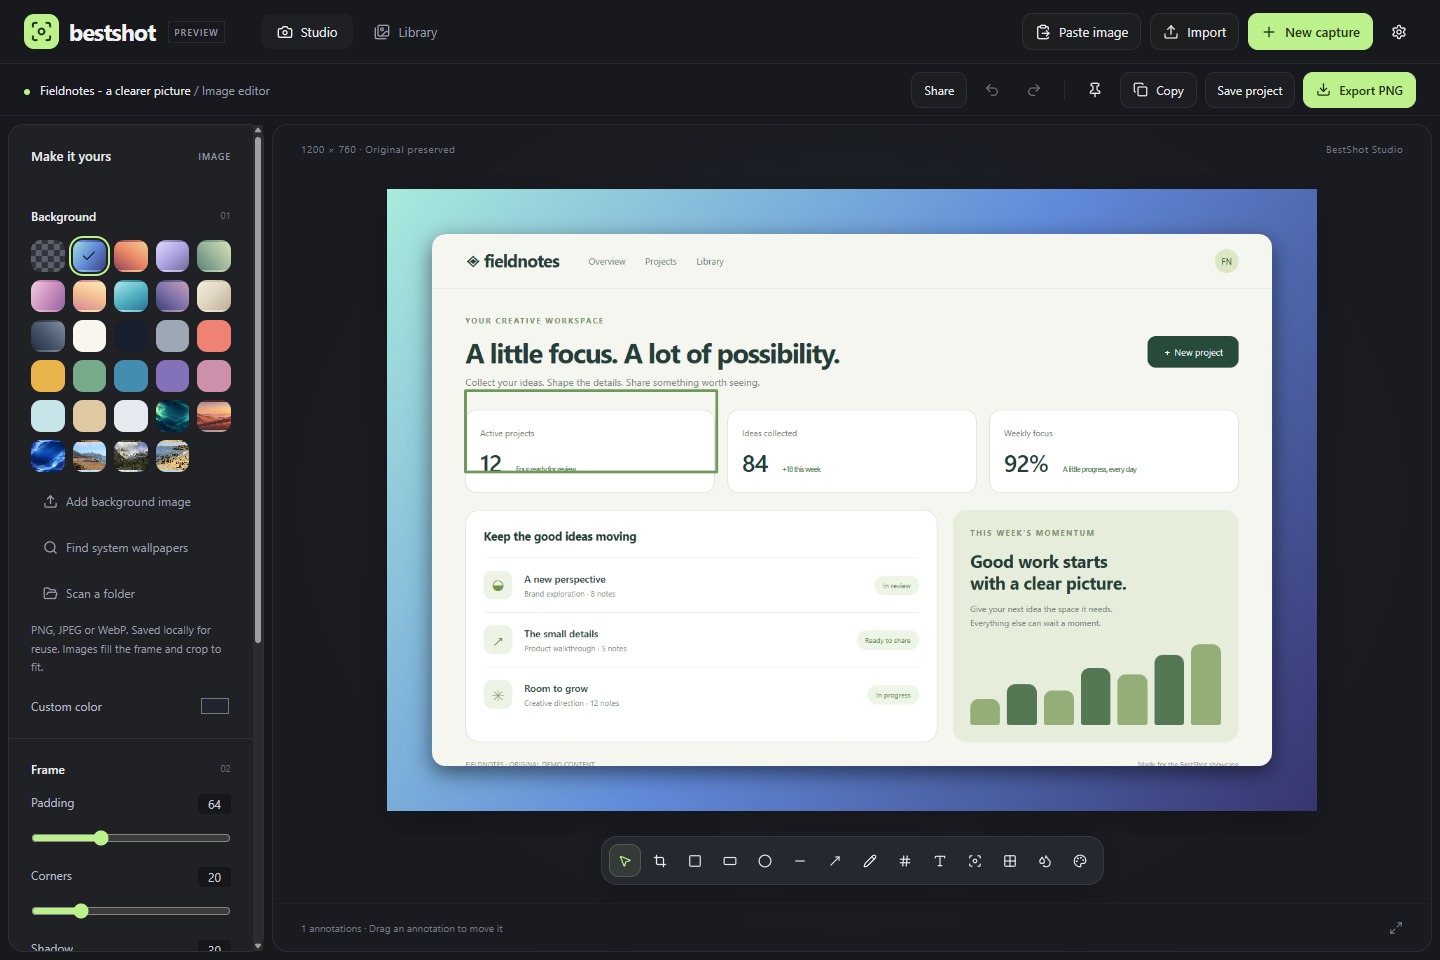Click the pin icon next to Copy
This screenshot has width=1440, height=960.
[x=1095, y=90]
